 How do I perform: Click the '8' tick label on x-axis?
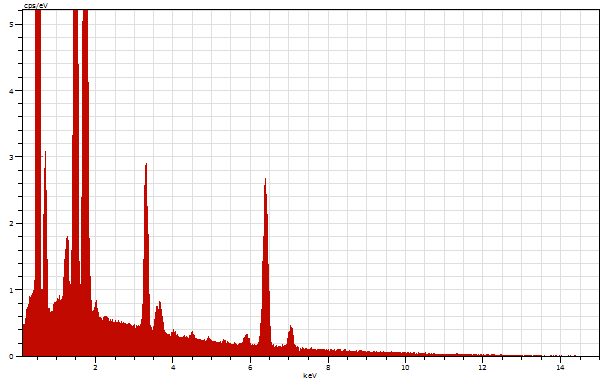click(x=328, y=367)
